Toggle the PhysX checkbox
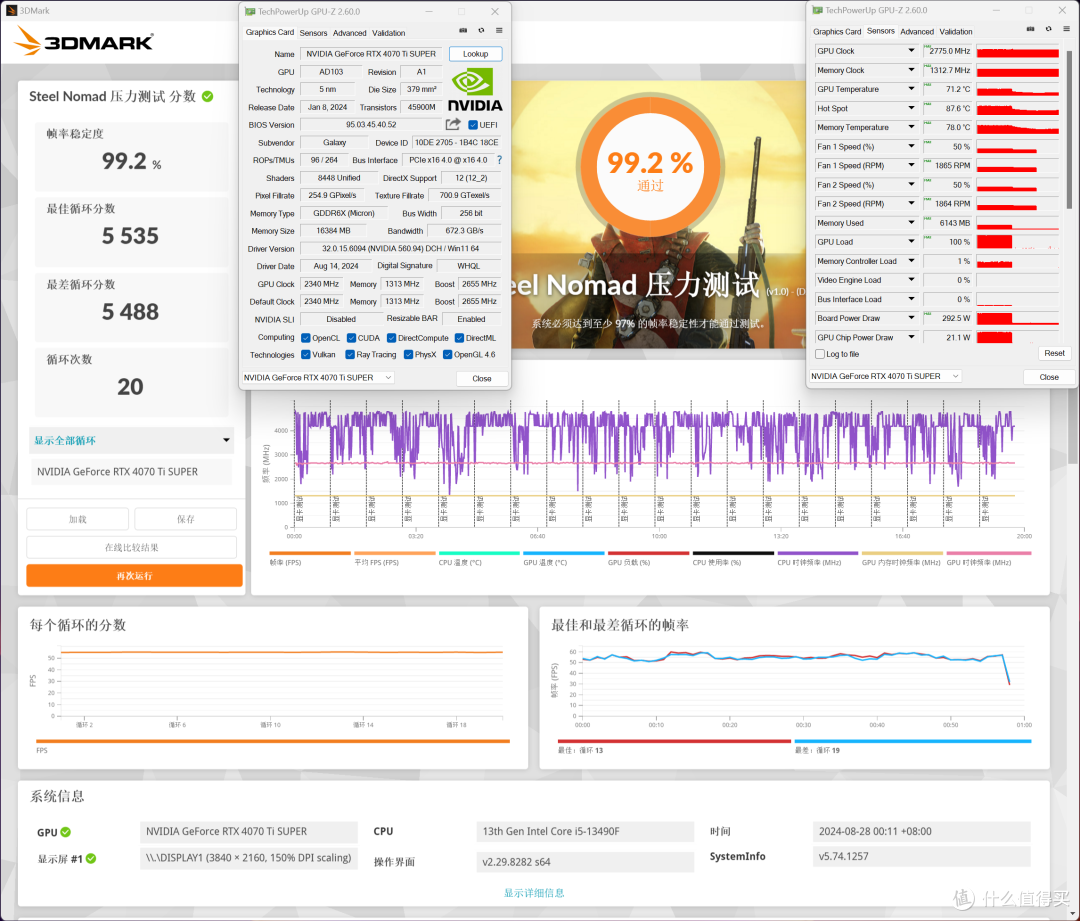The image size is (1080, 921). [x=408, y=355]
